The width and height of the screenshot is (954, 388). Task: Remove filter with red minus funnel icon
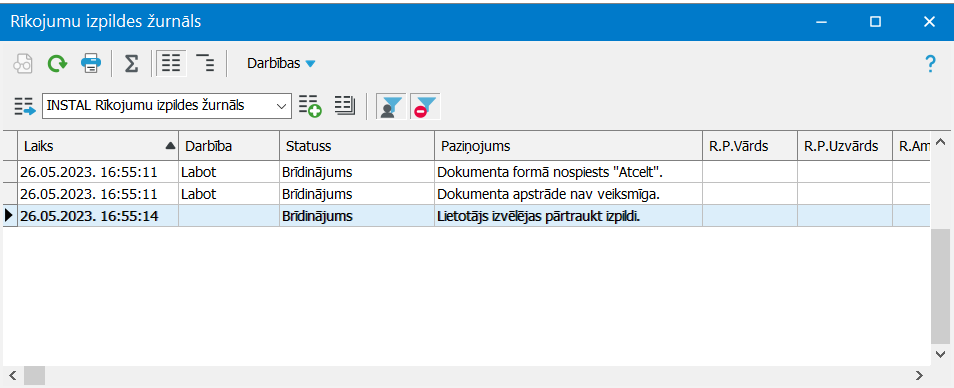pos(425,106)
